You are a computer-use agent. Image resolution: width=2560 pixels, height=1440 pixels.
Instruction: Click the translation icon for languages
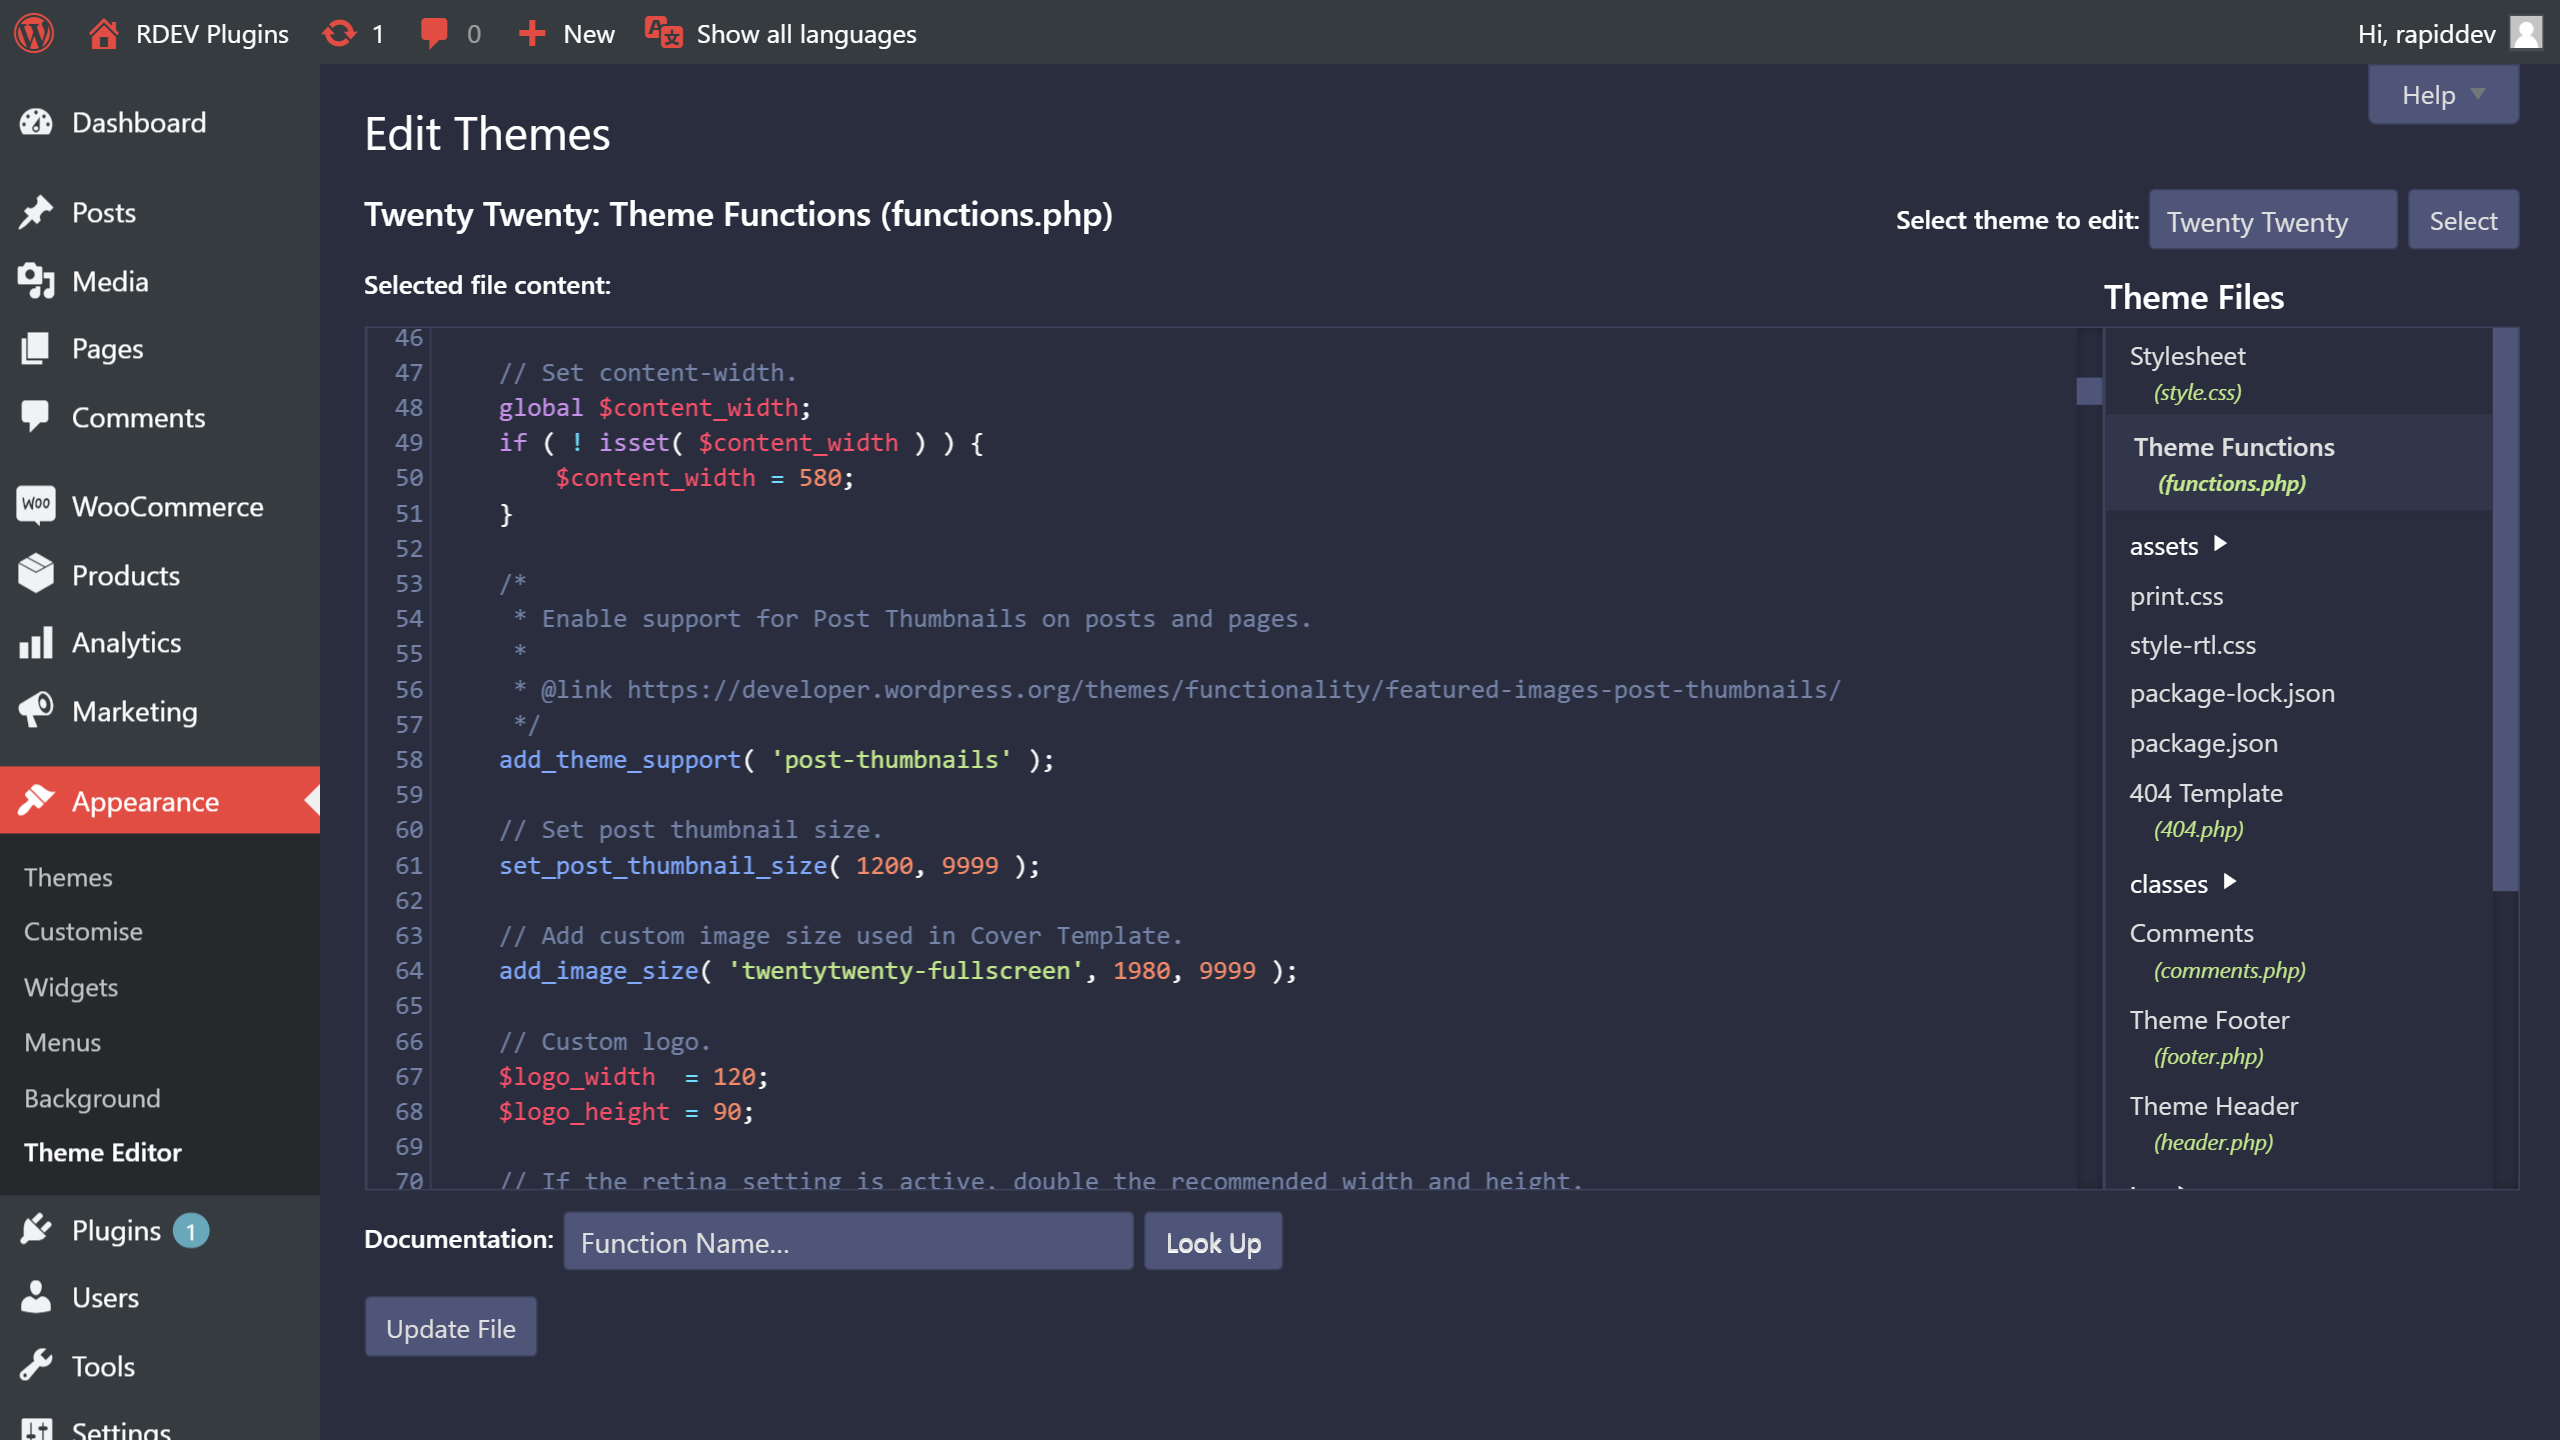[664, 33]
